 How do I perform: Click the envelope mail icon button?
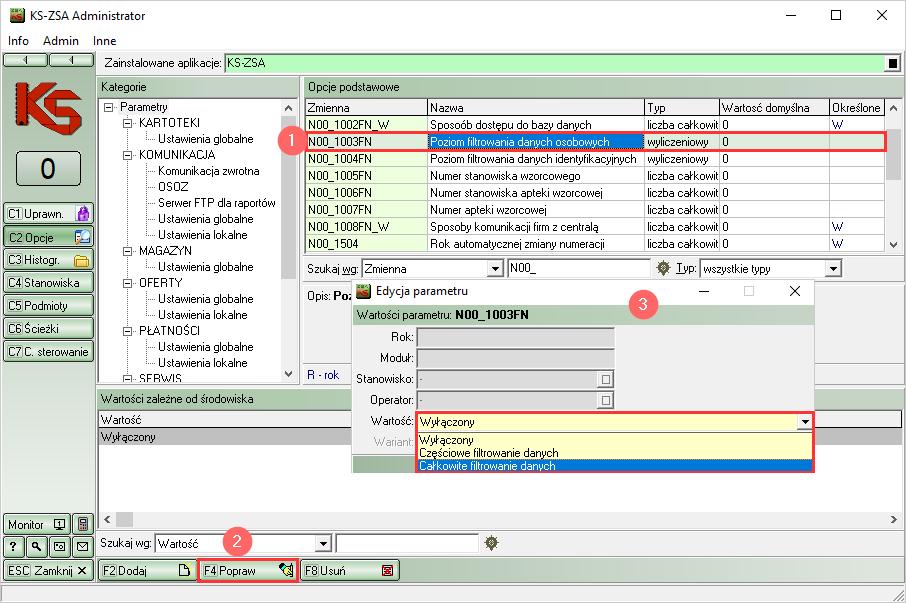tap(83, 546)
